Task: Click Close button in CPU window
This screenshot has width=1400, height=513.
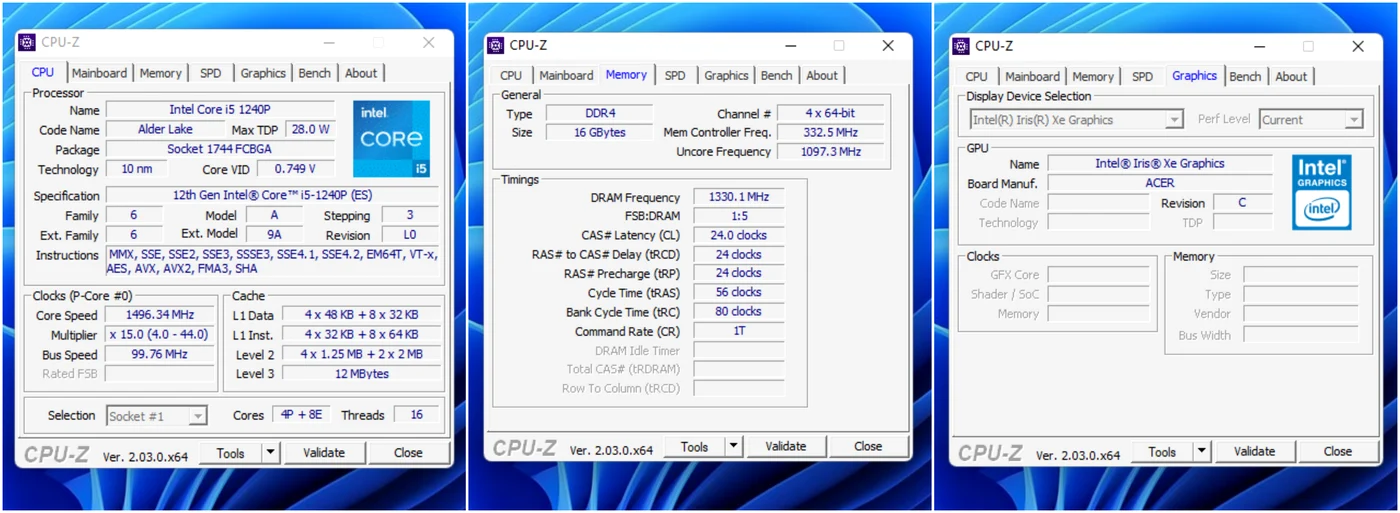Action: tap(408, 453)
